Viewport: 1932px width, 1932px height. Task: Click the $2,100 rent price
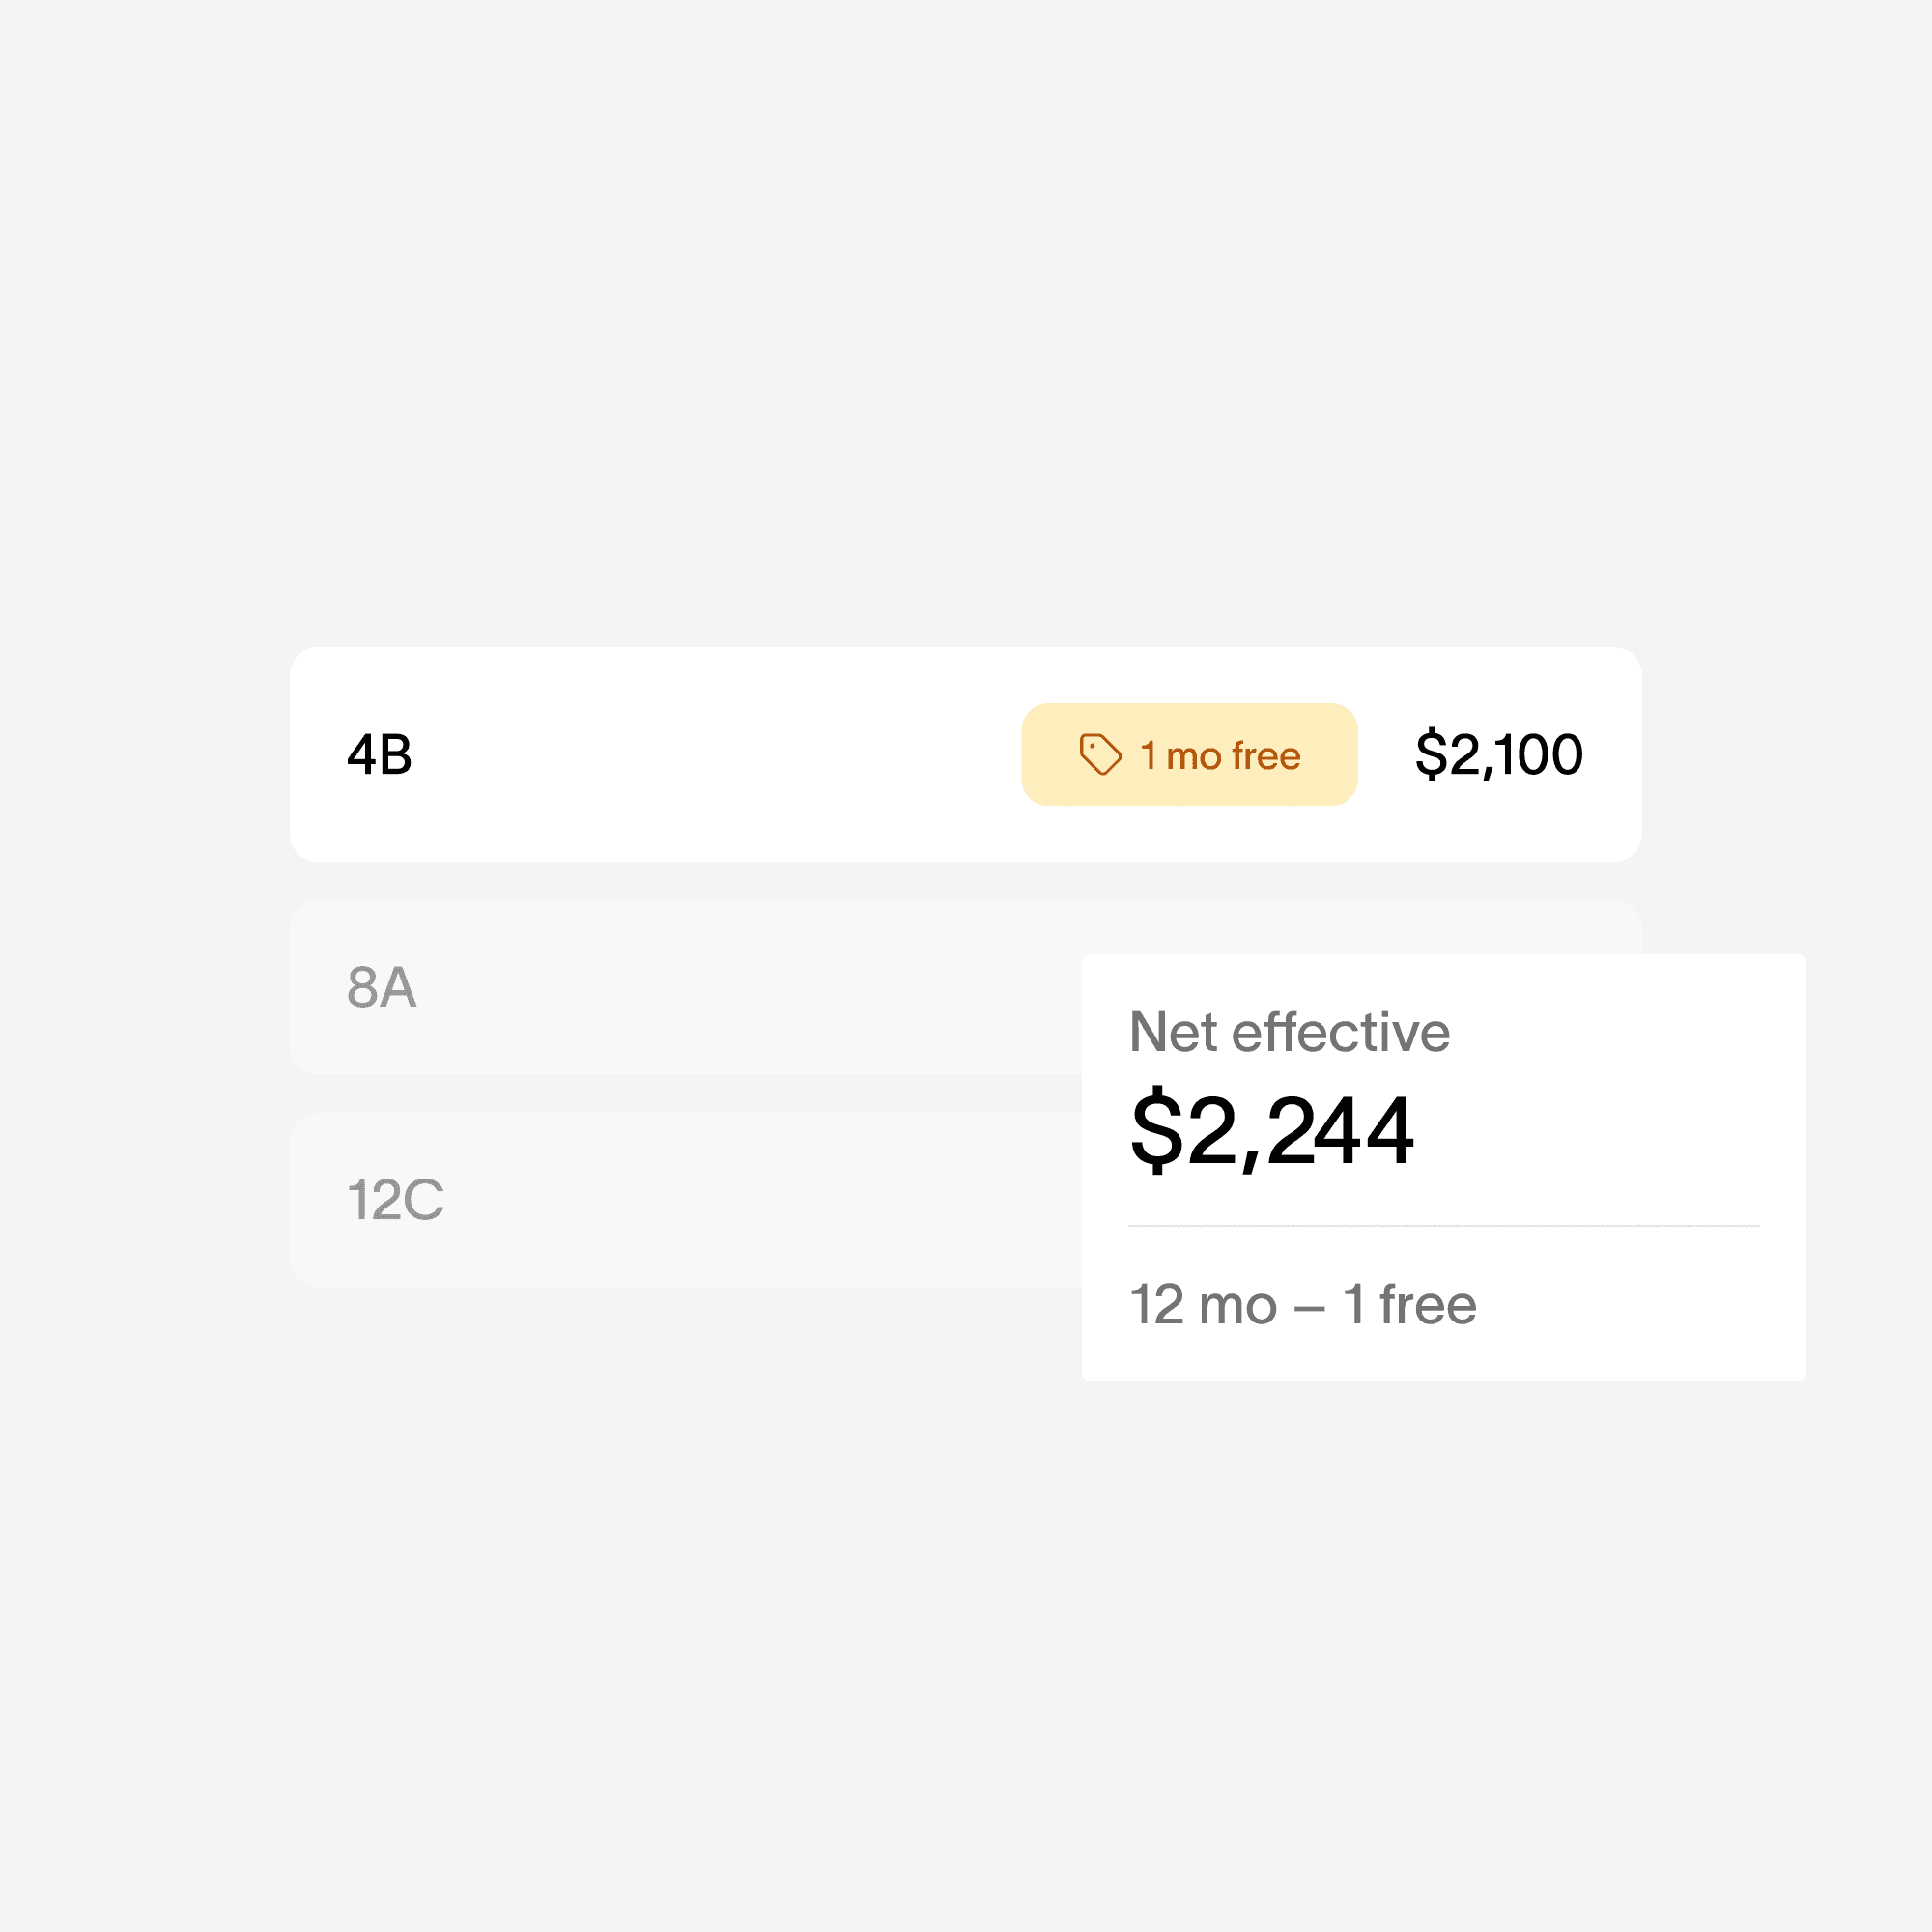[x=1499, y=754]
